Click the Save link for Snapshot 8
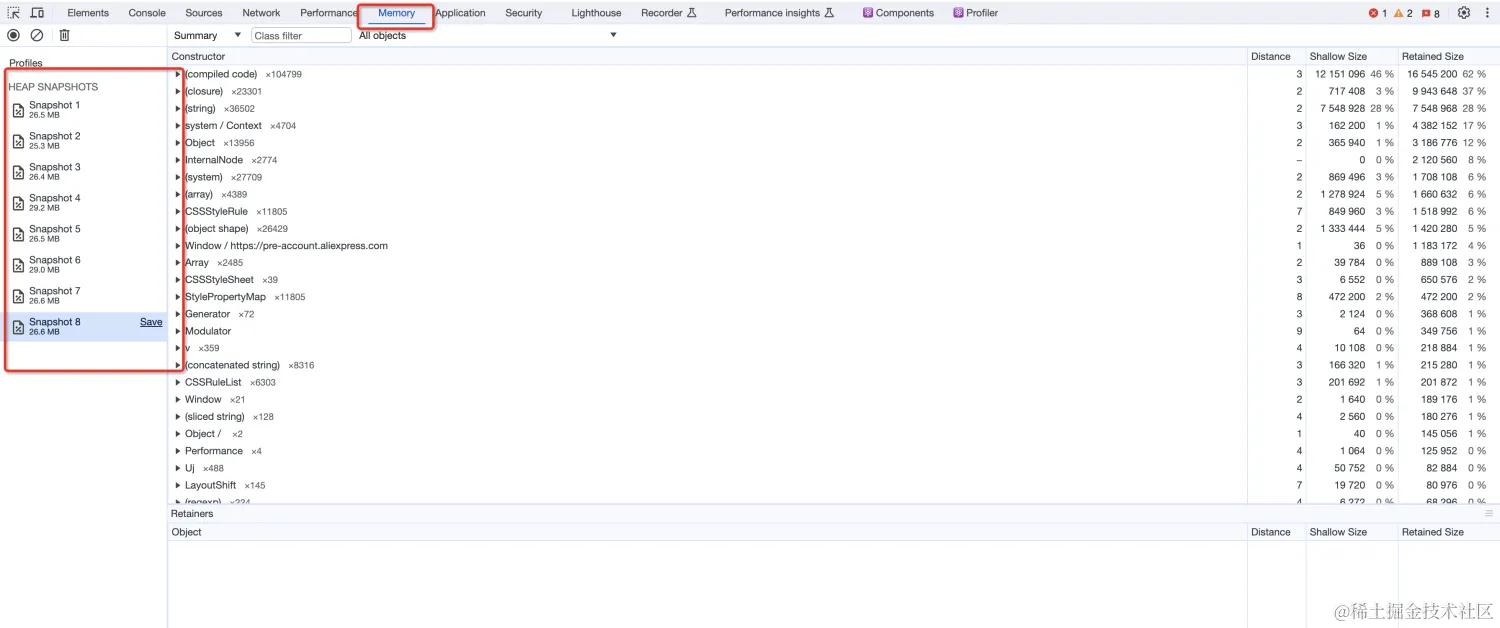Screen dimensions: 1500x628 [151, 322]
